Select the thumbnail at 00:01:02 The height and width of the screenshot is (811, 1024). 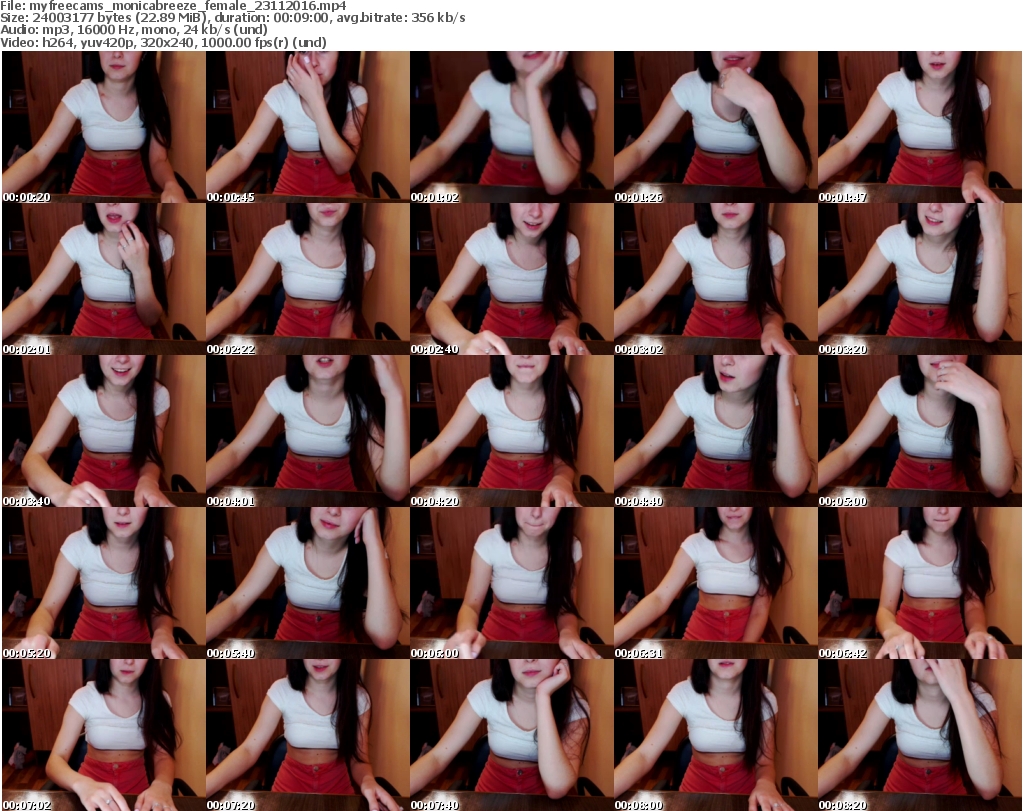(x=511, y=127)
